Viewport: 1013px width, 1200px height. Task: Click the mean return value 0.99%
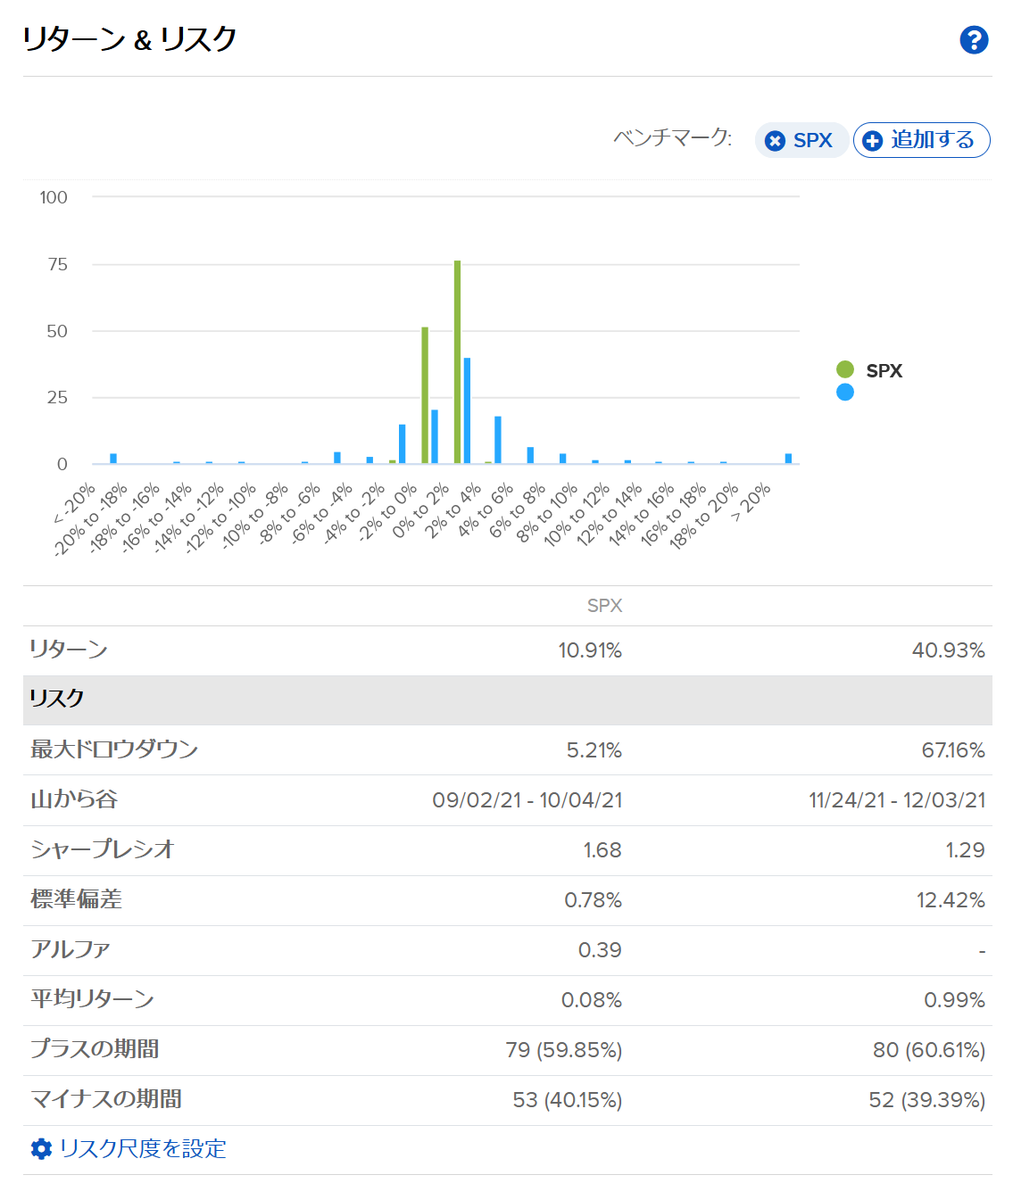point(956,1000)
